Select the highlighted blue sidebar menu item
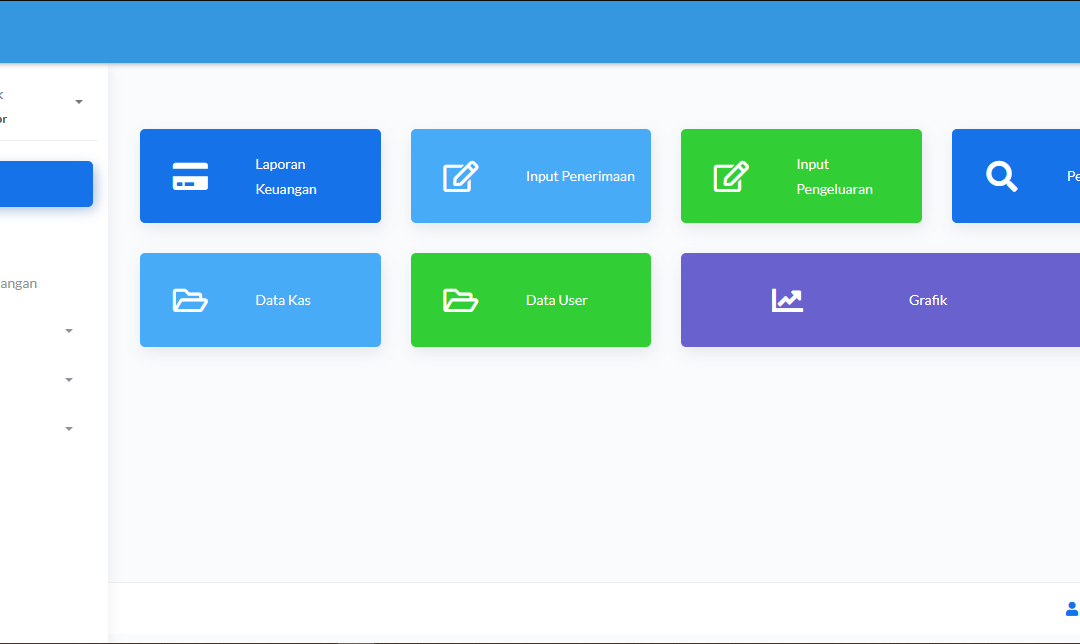Image resolution: width=1080 pixels, height=644 pixels. coord(46,184)
